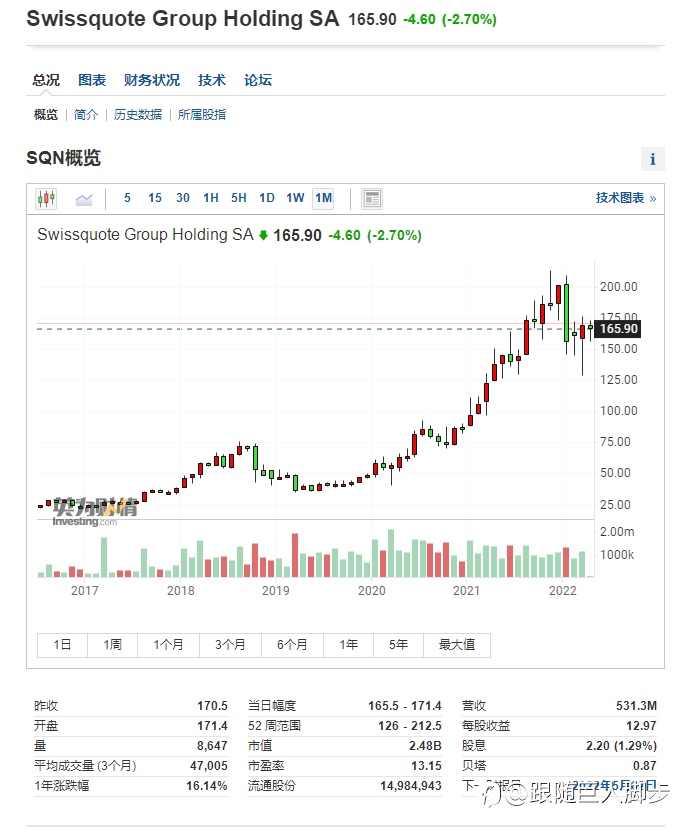
Task: Click the 2022 label on the time axis
Action: tap(562, 591)
